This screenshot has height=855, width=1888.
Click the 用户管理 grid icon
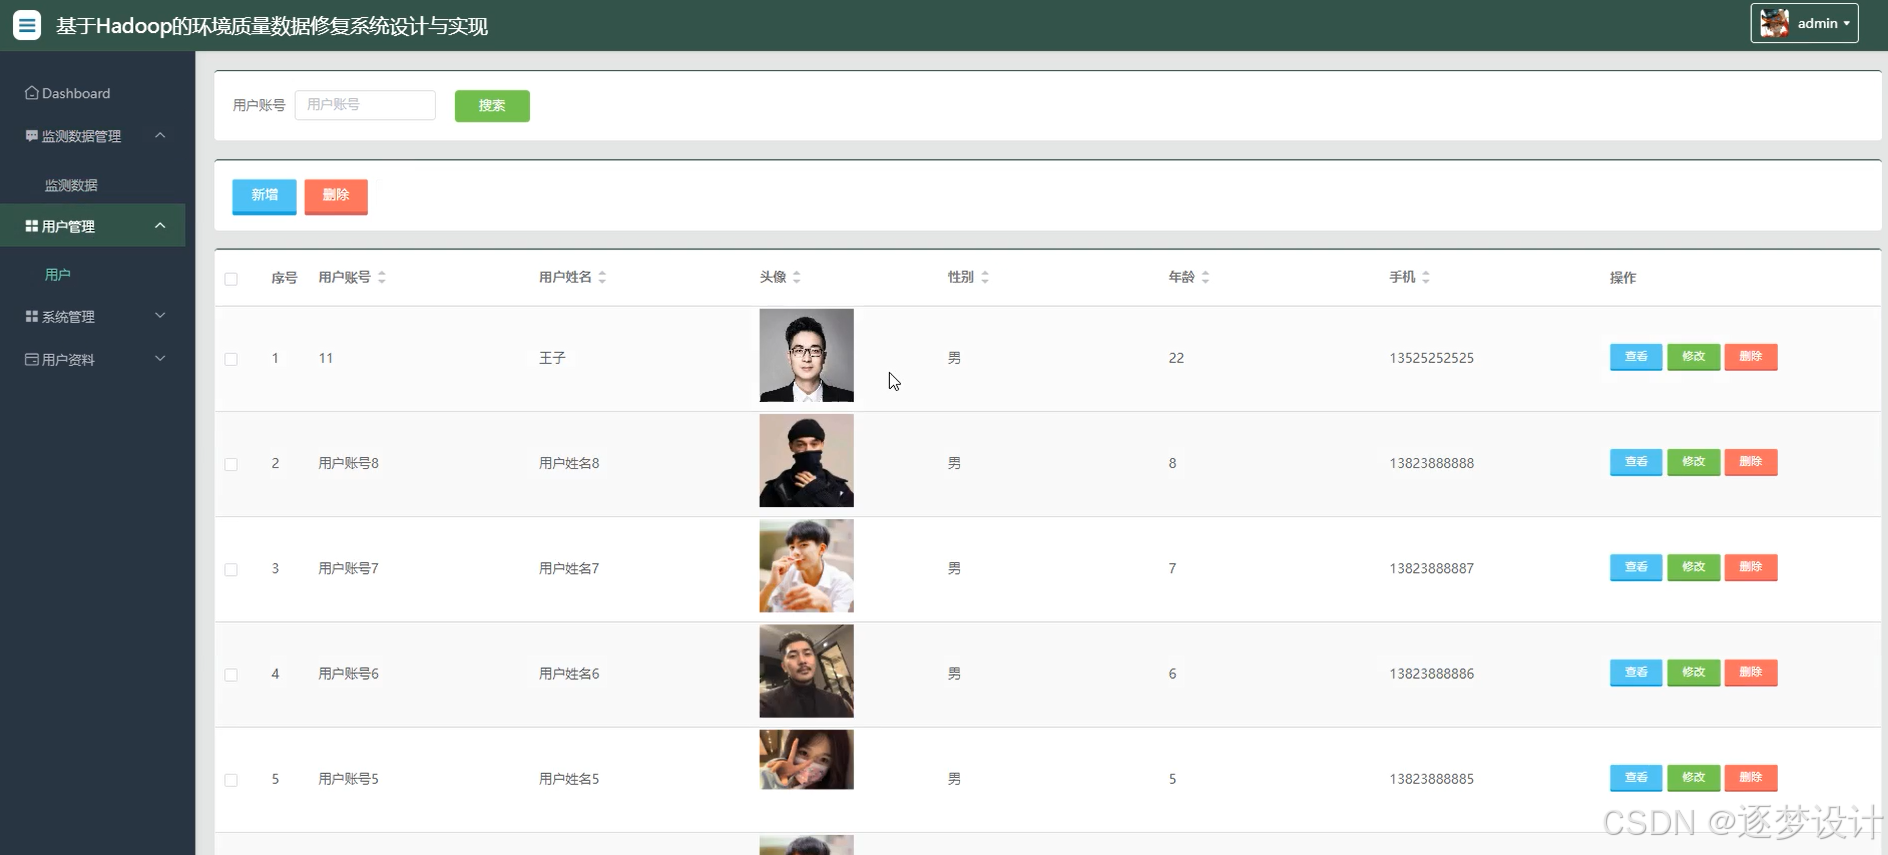[32, 226]
